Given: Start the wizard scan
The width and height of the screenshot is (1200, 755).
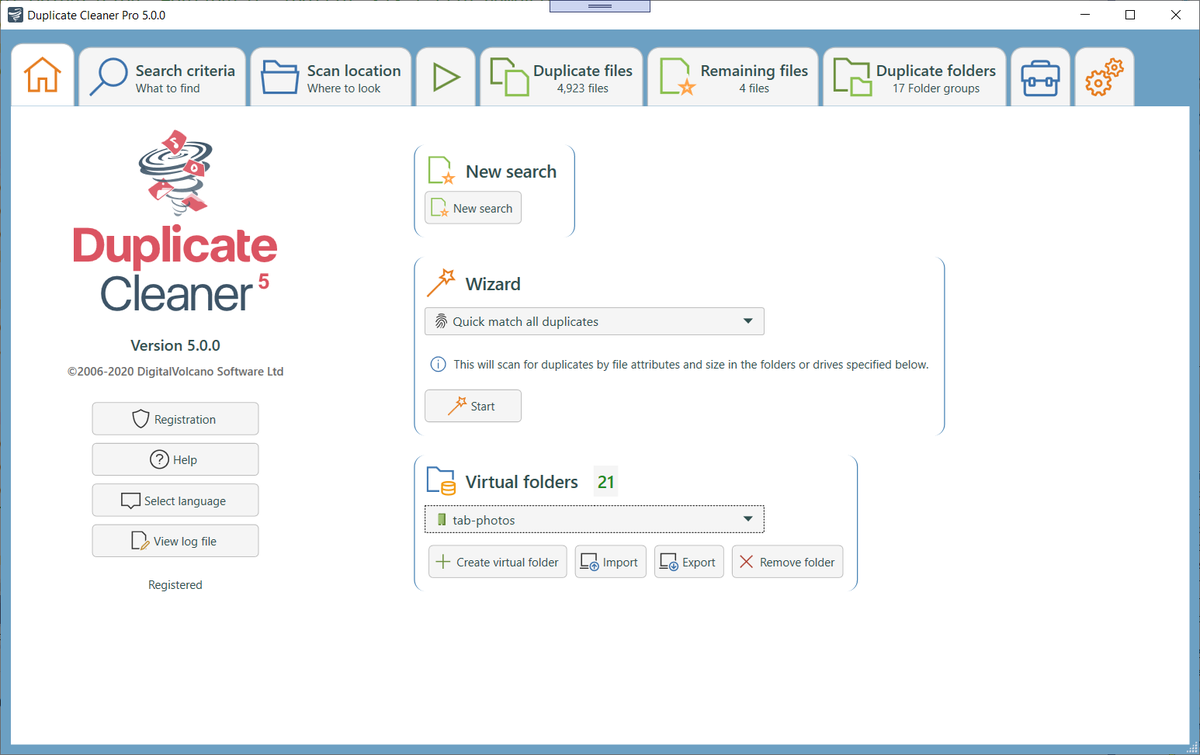Looking at the screenshot, I should [x=473, y=406].
